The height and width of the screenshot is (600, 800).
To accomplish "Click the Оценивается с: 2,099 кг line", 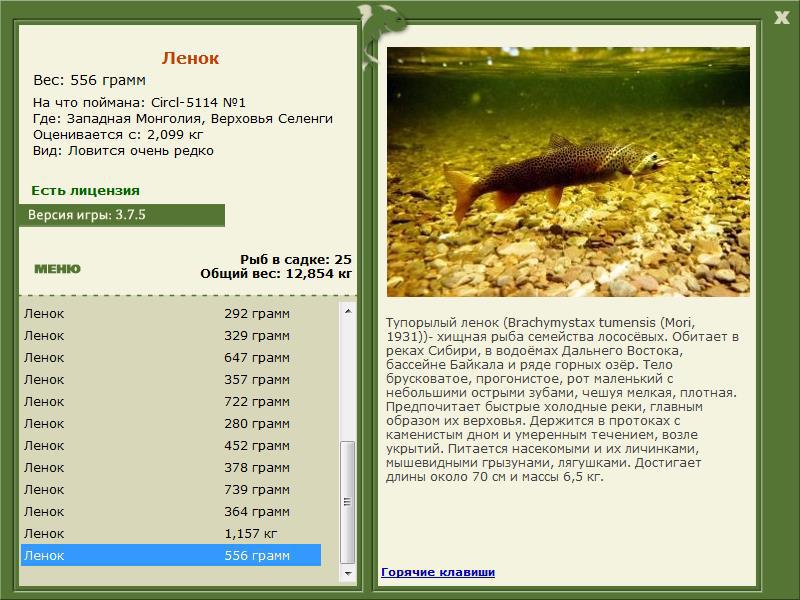I will [x=118, y=135].
